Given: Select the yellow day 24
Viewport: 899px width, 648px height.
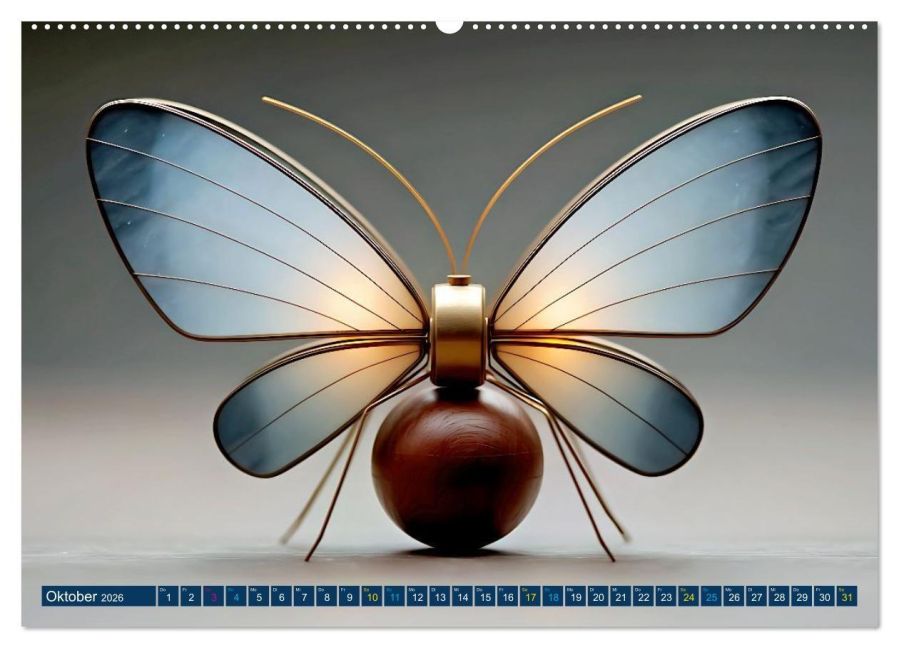Looking at the screenshot, I should (x=689, y=596).
